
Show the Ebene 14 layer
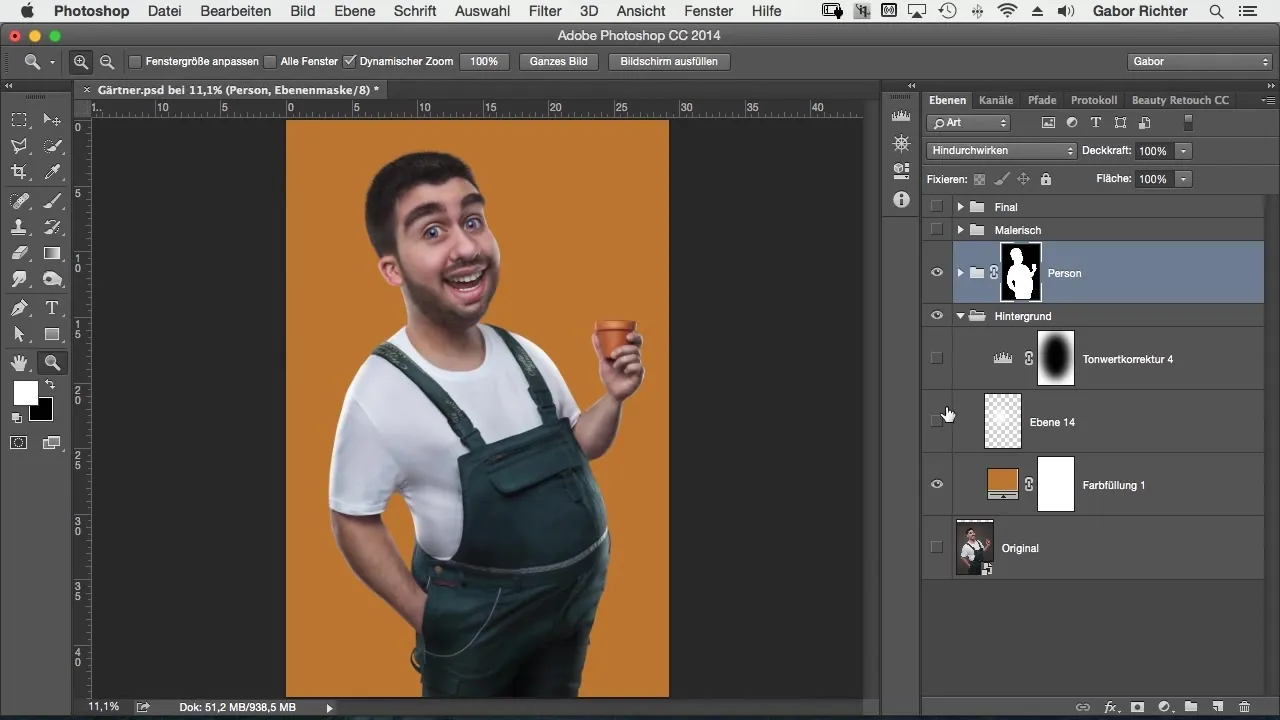point(937,421)
